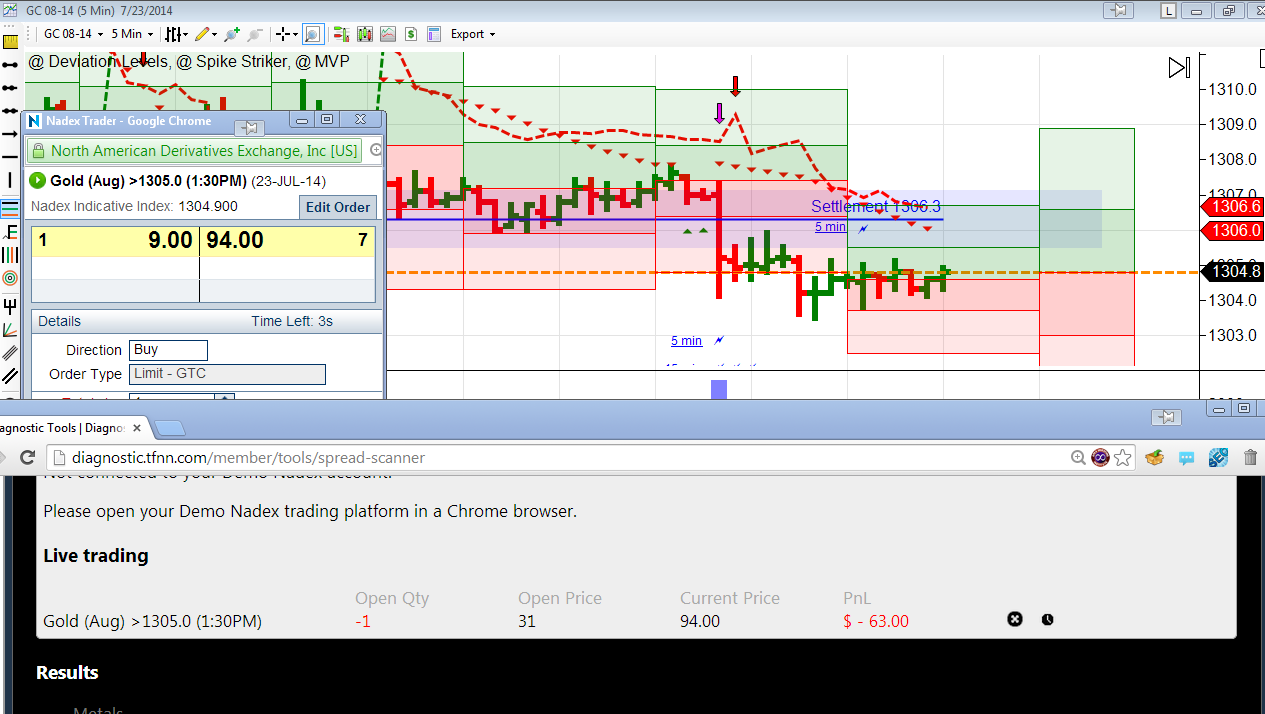Click the trash can extension icon

coord(1250,457)
